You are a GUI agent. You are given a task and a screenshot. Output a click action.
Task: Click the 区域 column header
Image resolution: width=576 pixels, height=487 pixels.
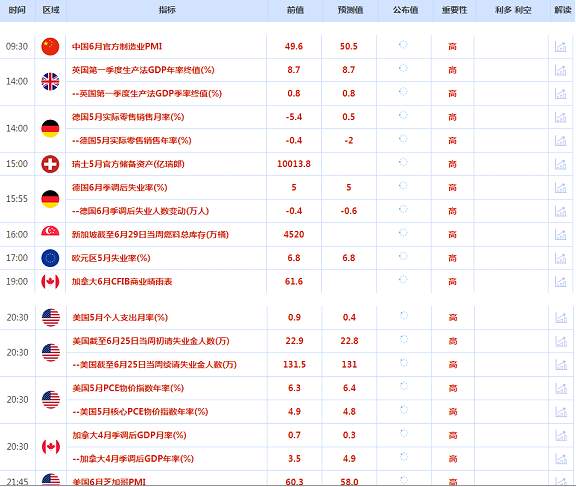coord(51,10)
